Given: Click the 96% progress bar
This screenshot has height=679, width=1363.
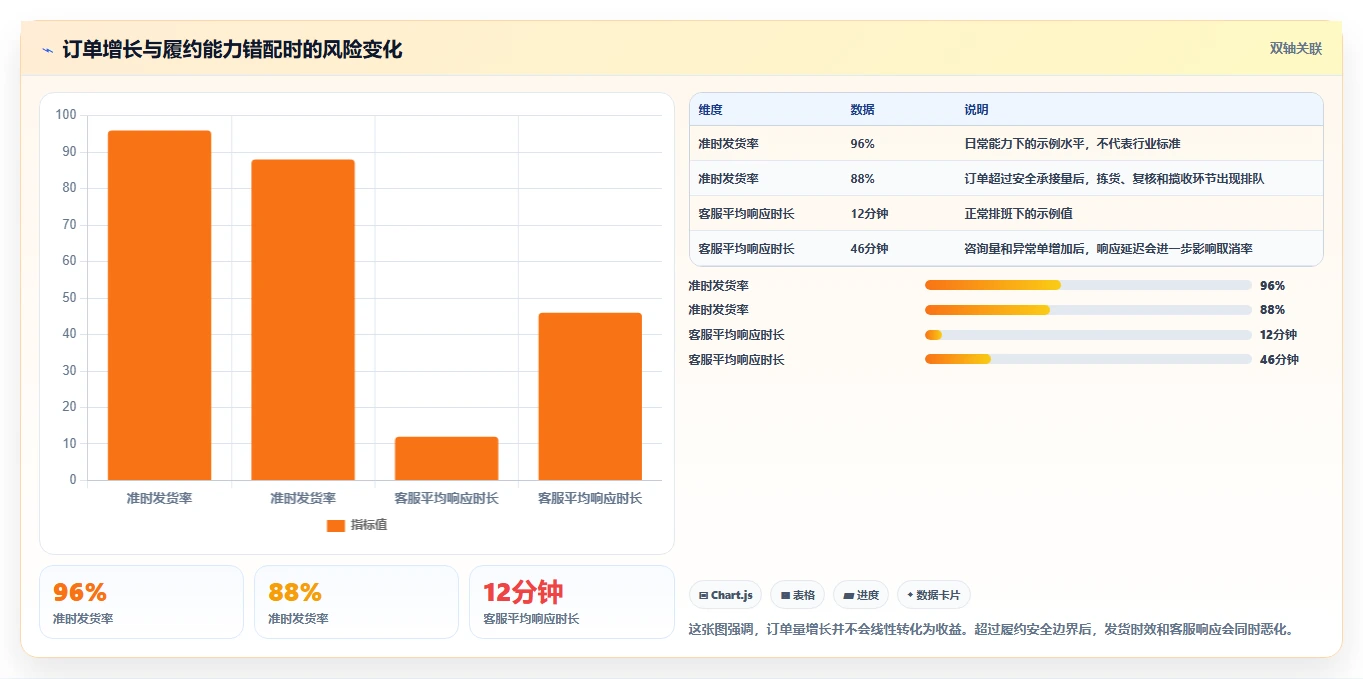Looking at the screenshot, I should tap(1088, 286).
